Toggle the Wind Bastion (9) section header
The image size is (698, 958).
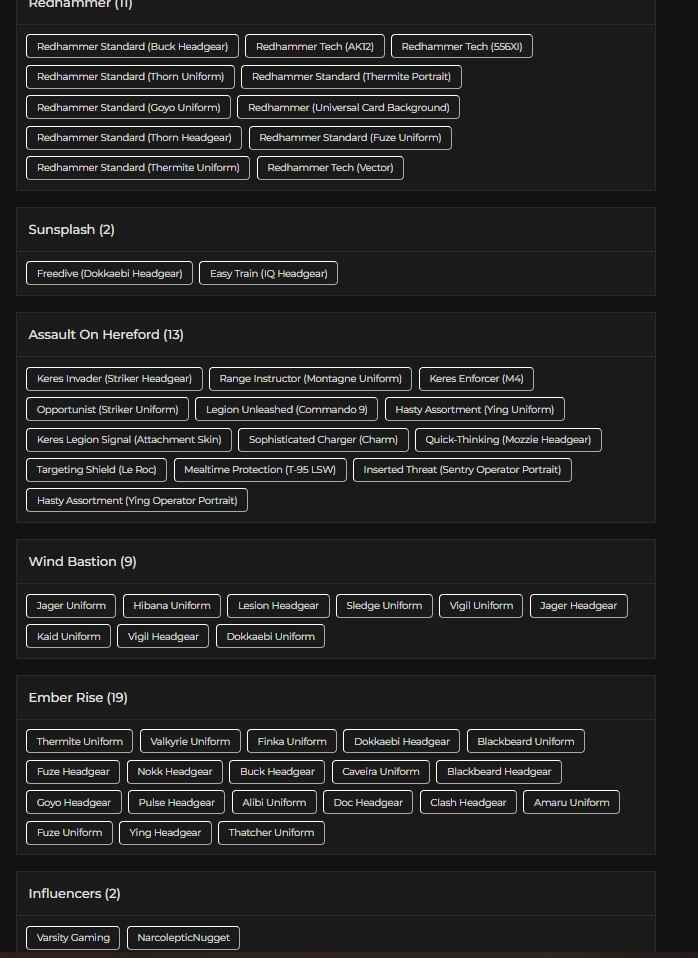[x=82, y=562]
